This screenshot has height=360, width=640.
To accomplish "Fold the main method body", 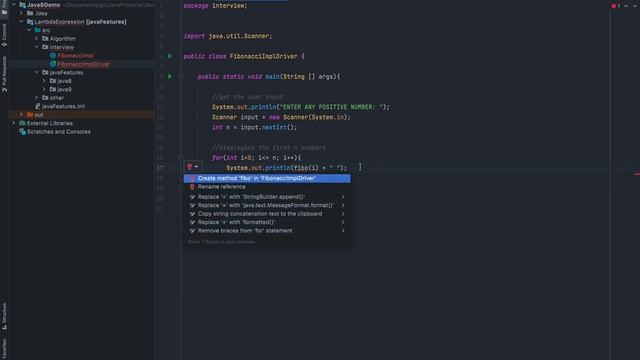I will point(181,76).
